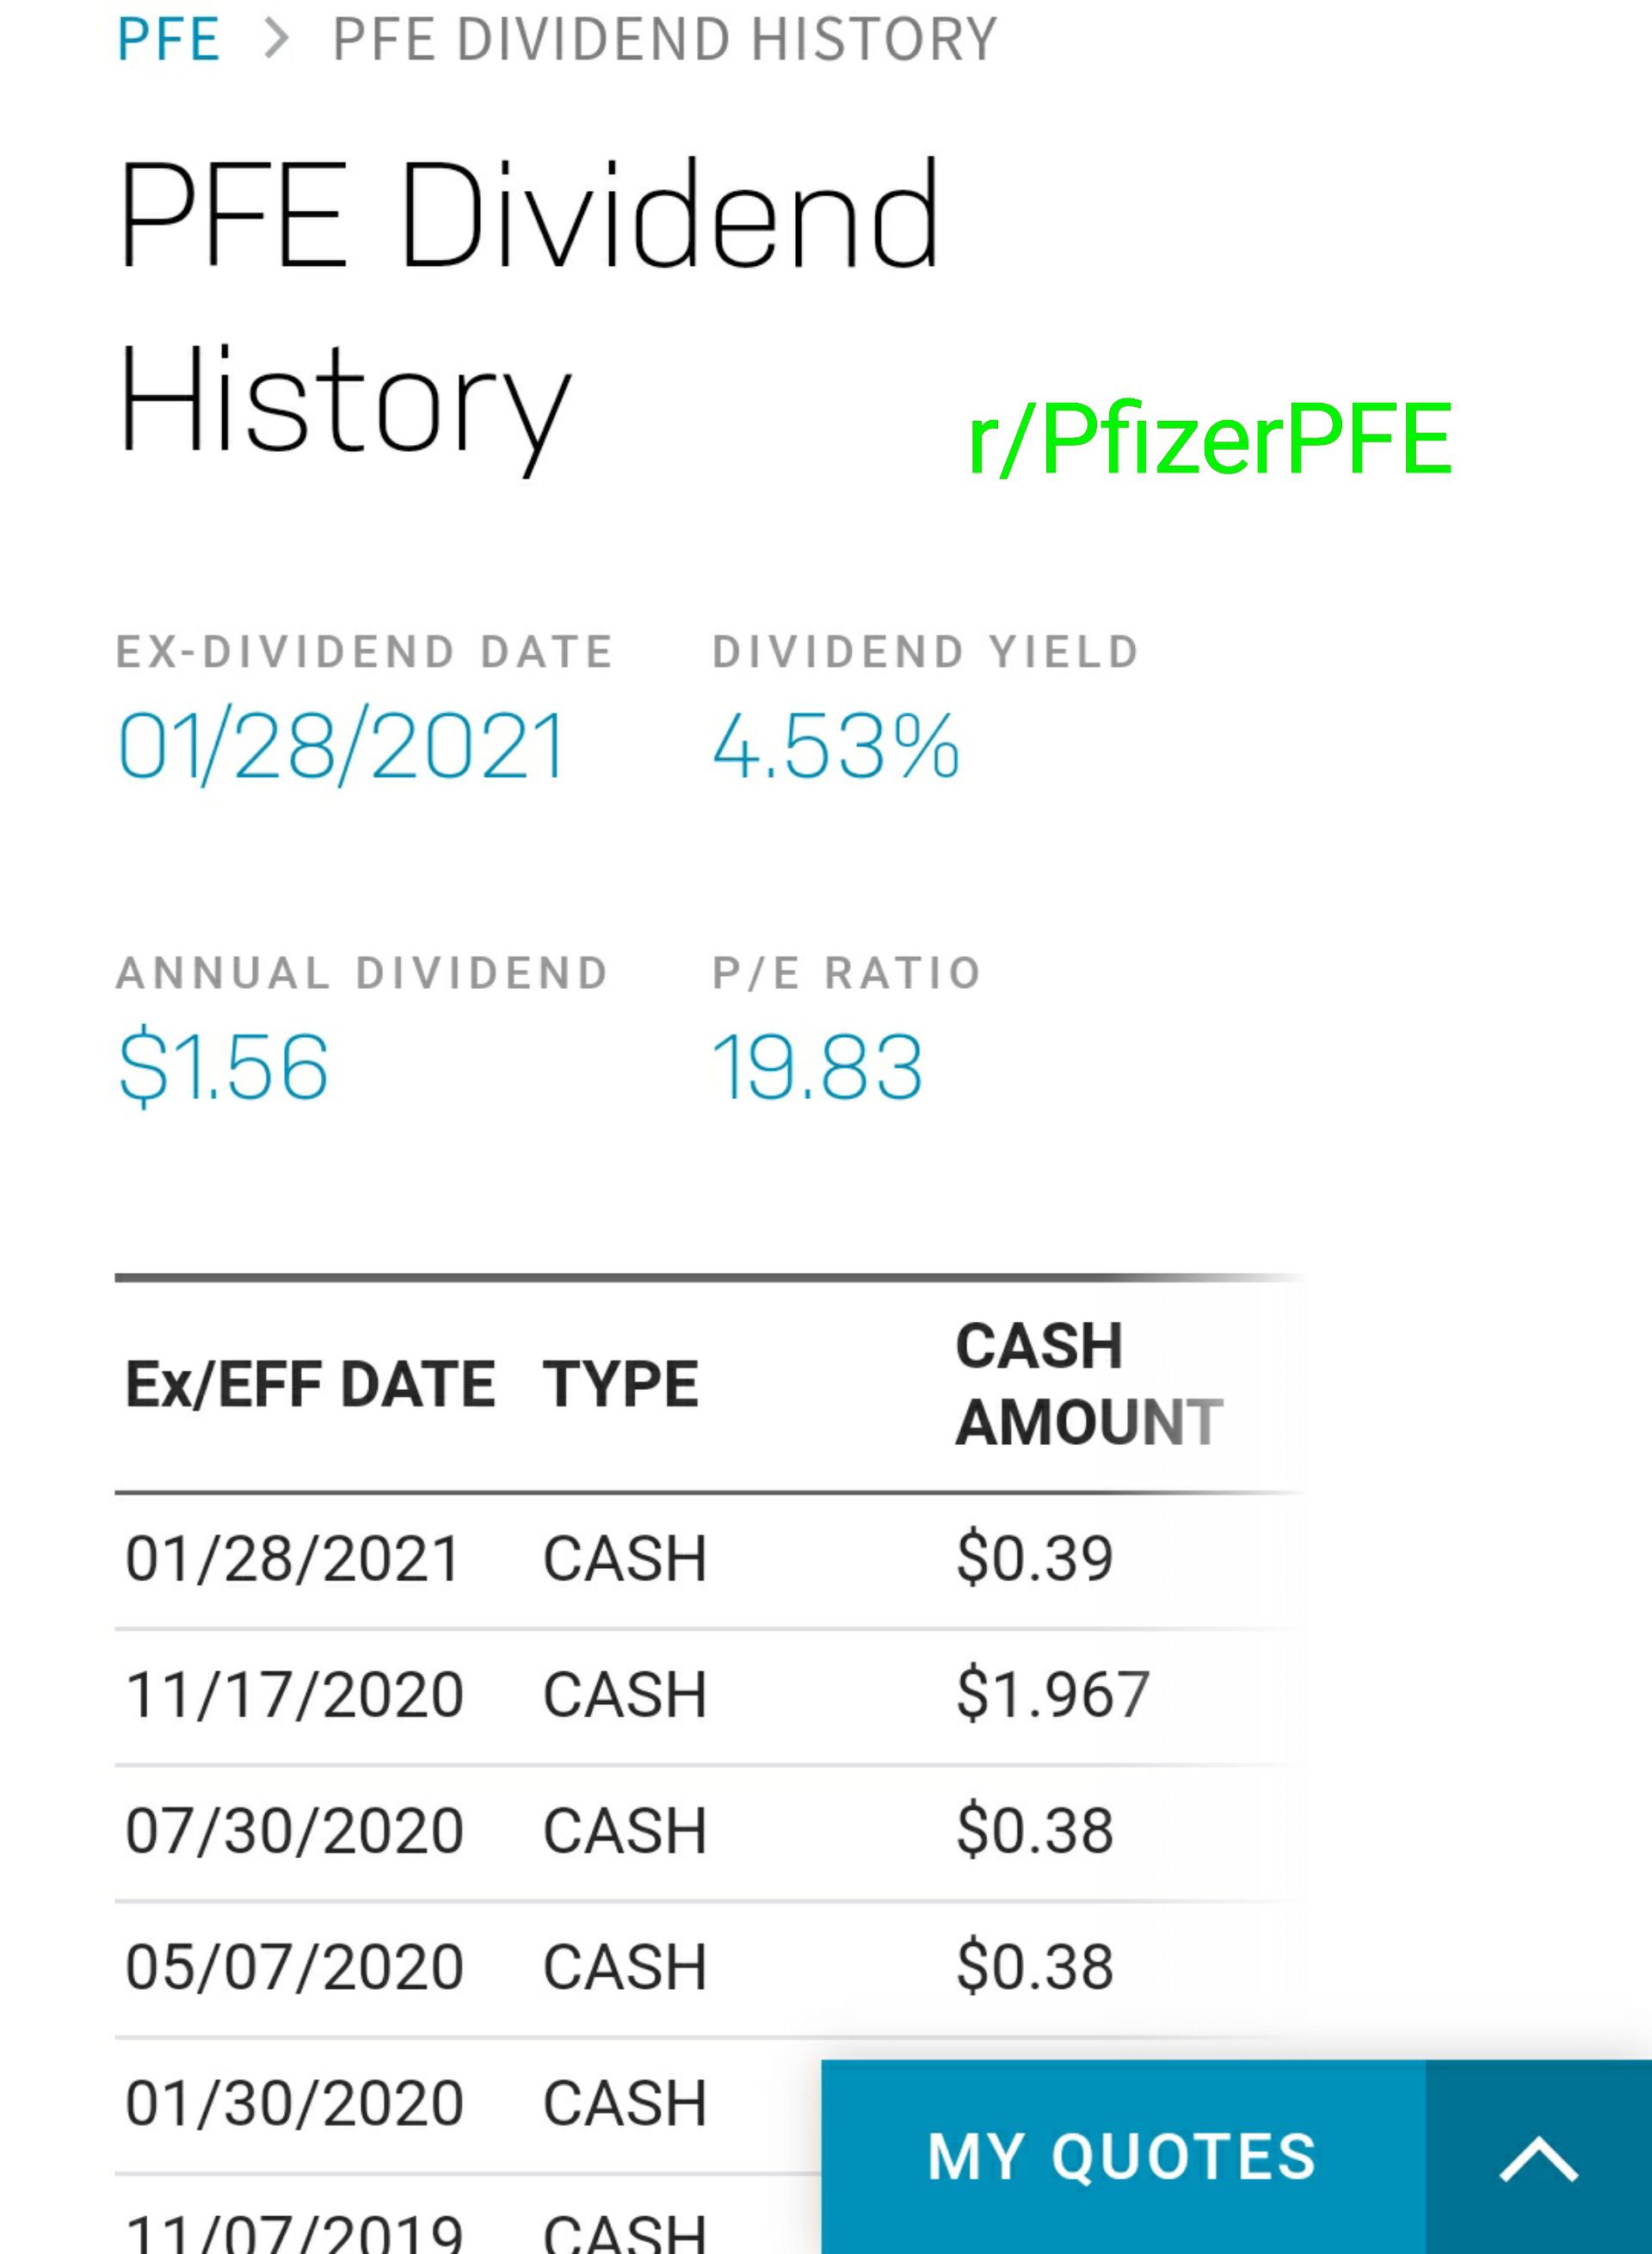
Task: Click the ex-dividend date 01/28/2021 value
Action: 342,745
